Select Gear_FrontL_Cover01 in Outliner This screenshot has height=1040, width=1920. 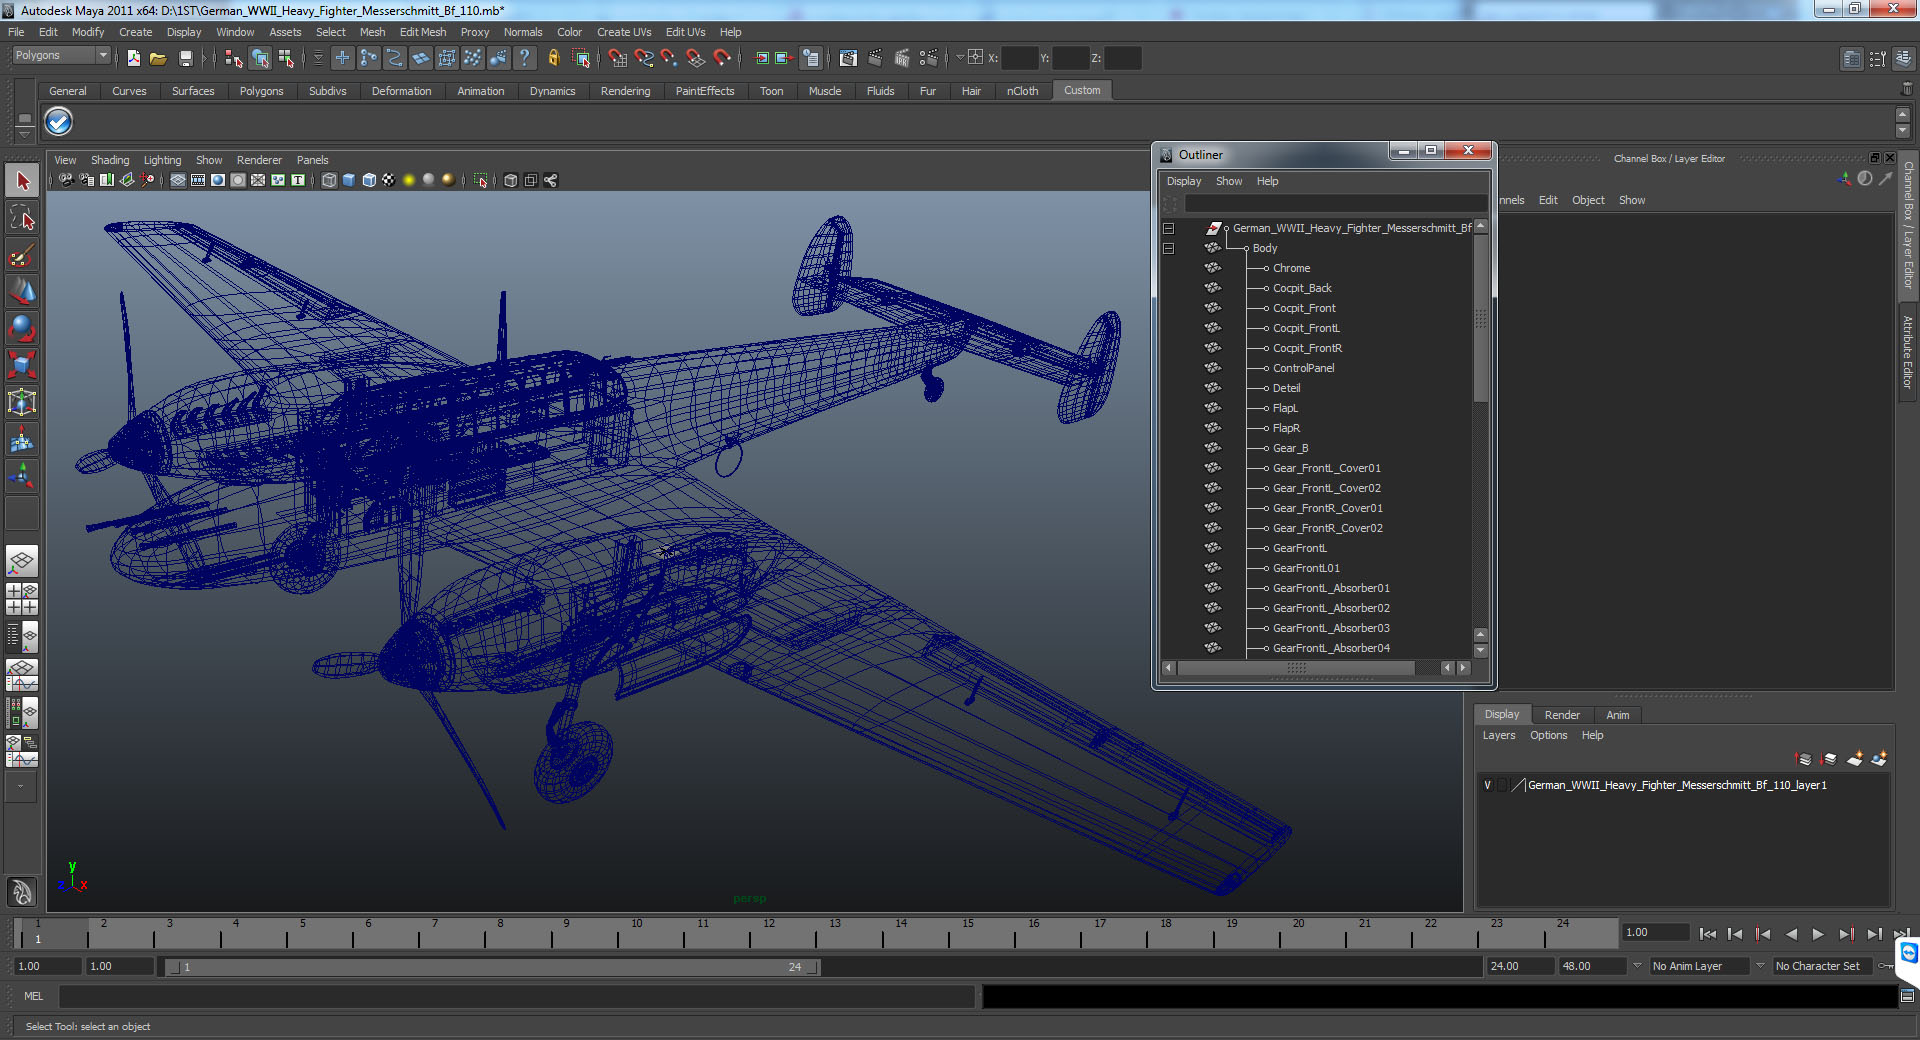pos(1326,468)
